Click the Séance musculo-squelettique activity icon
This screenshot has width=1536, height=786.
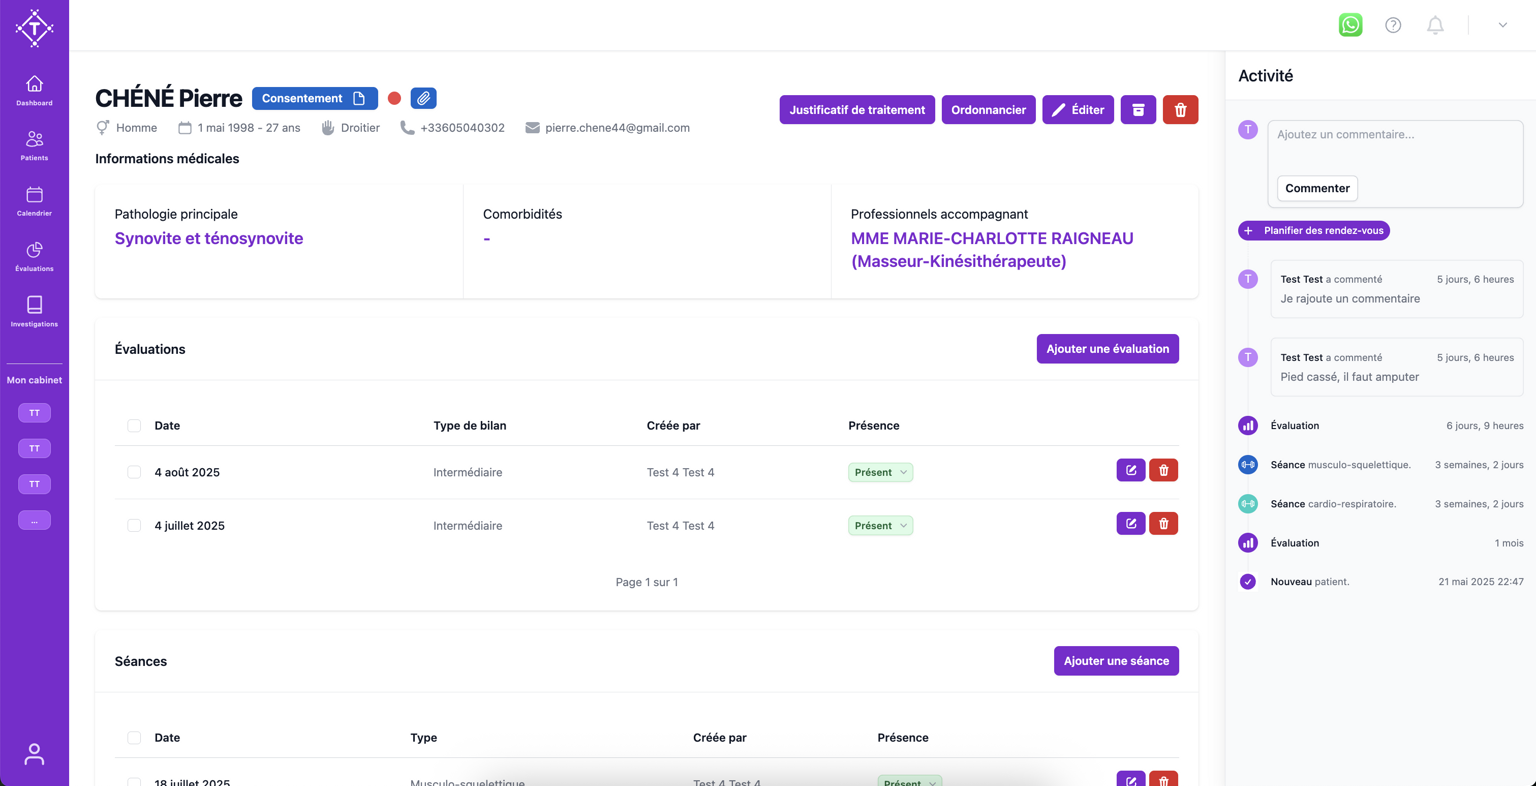1248,465
